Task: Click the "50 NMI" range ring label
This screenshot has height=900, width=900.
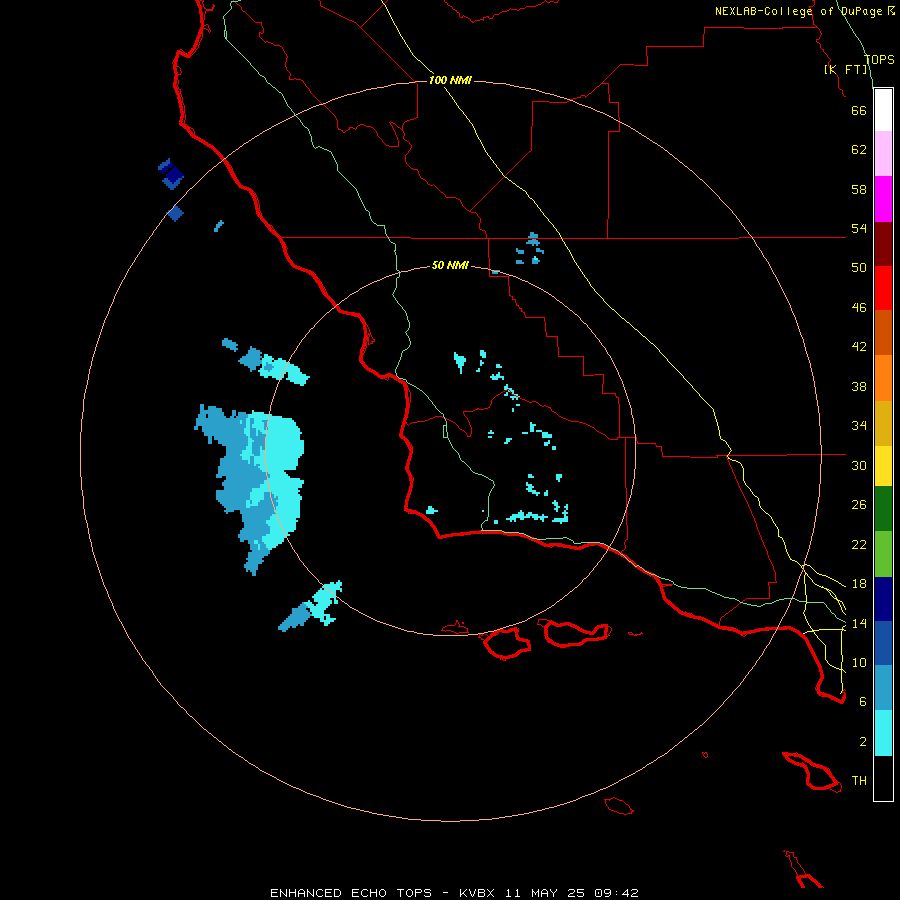Action: click(450, 265)
